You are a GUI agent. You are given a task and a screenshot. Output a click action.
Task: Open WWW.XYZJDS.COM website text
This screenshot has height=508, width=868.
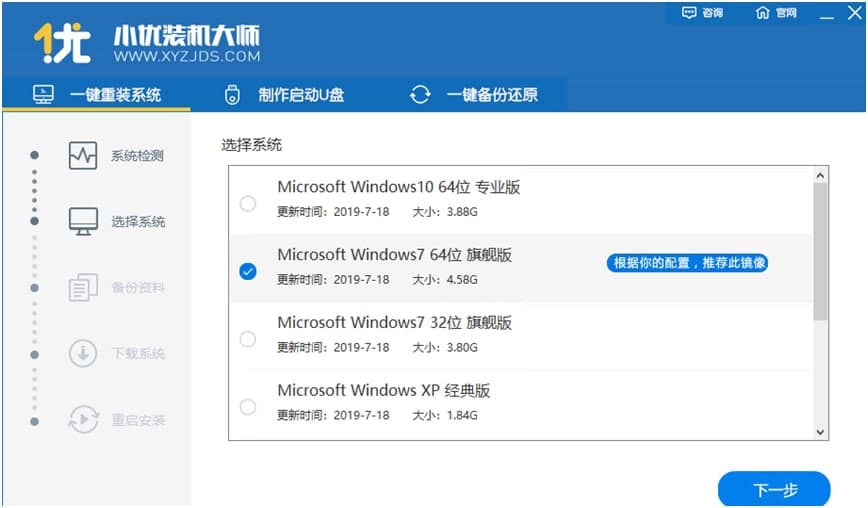(187, 56)
